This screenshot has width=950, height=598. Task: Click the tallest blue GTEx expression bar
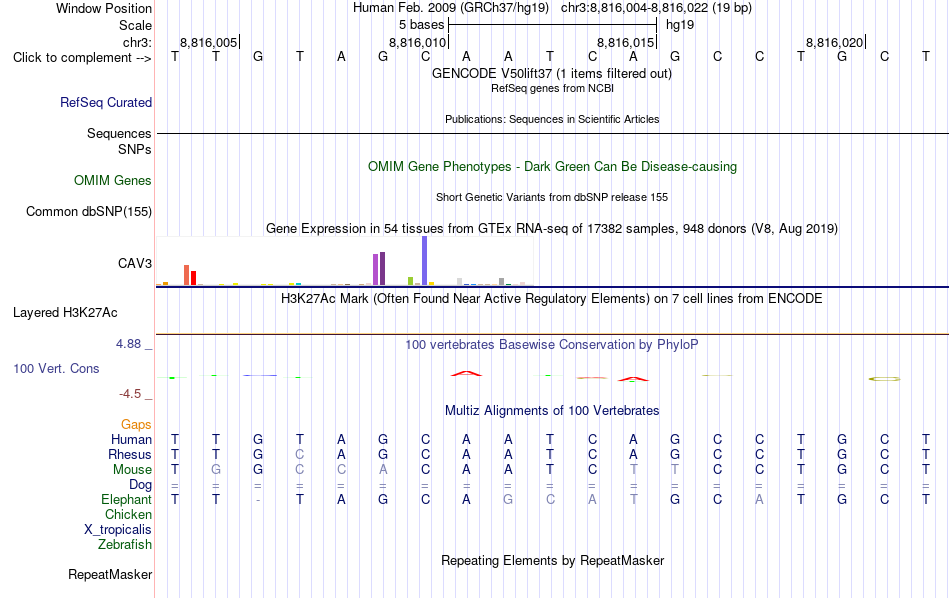tap(425, 261)
